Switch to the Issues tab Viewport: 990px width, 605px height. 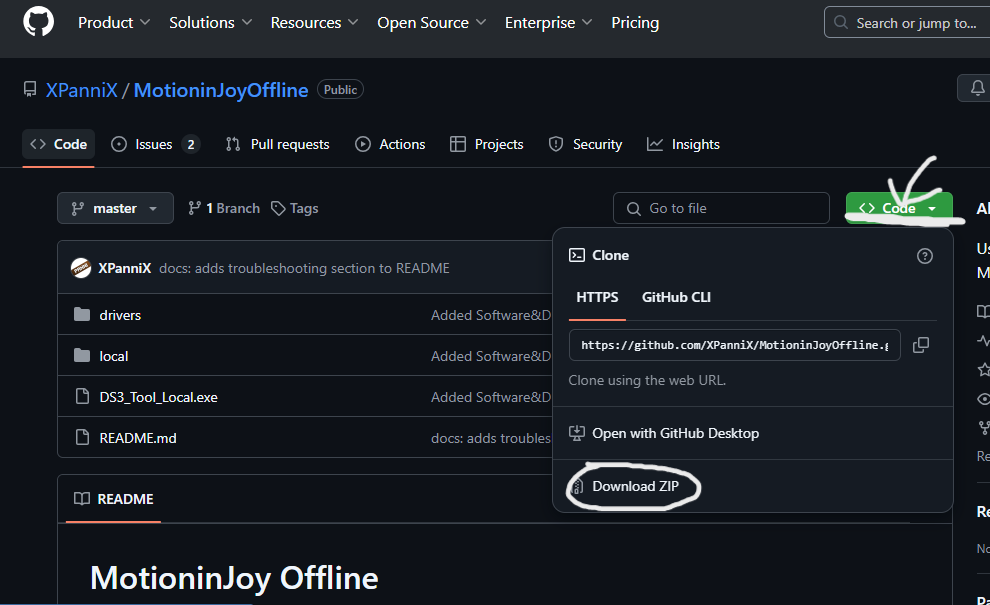click(155, 144)
